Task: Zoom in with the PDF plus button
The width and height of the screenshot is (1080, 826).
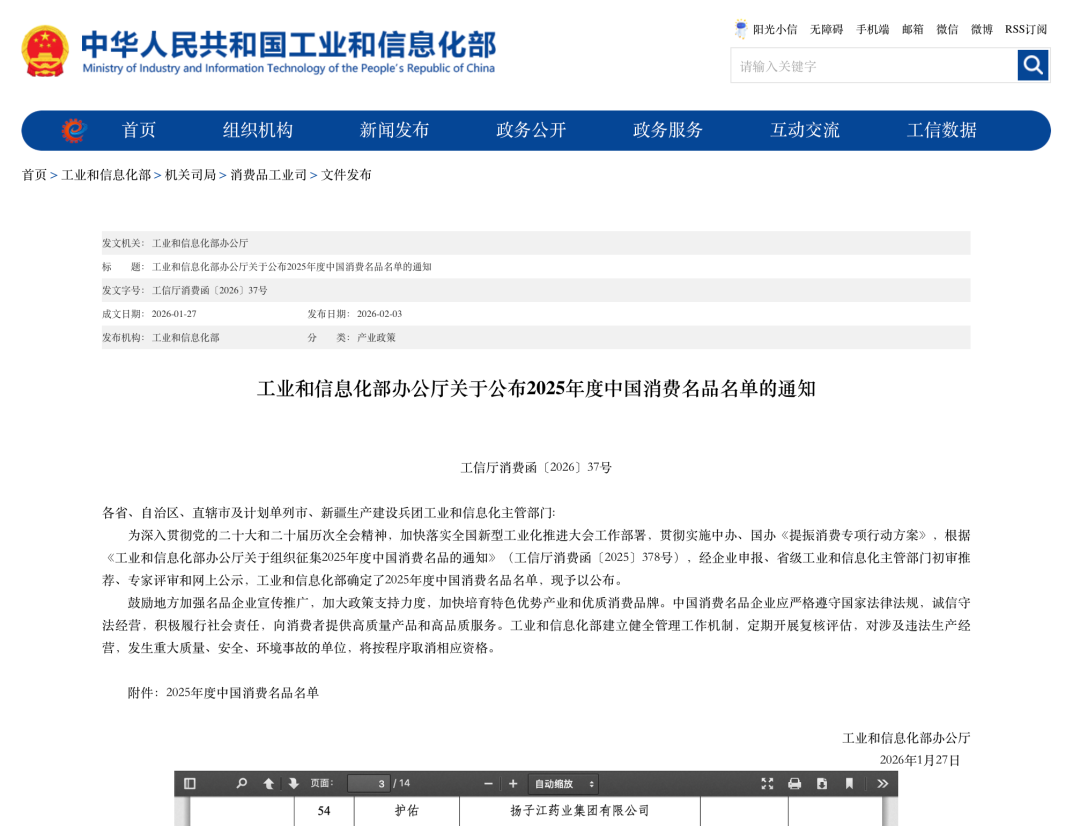Action: [513, 784]
